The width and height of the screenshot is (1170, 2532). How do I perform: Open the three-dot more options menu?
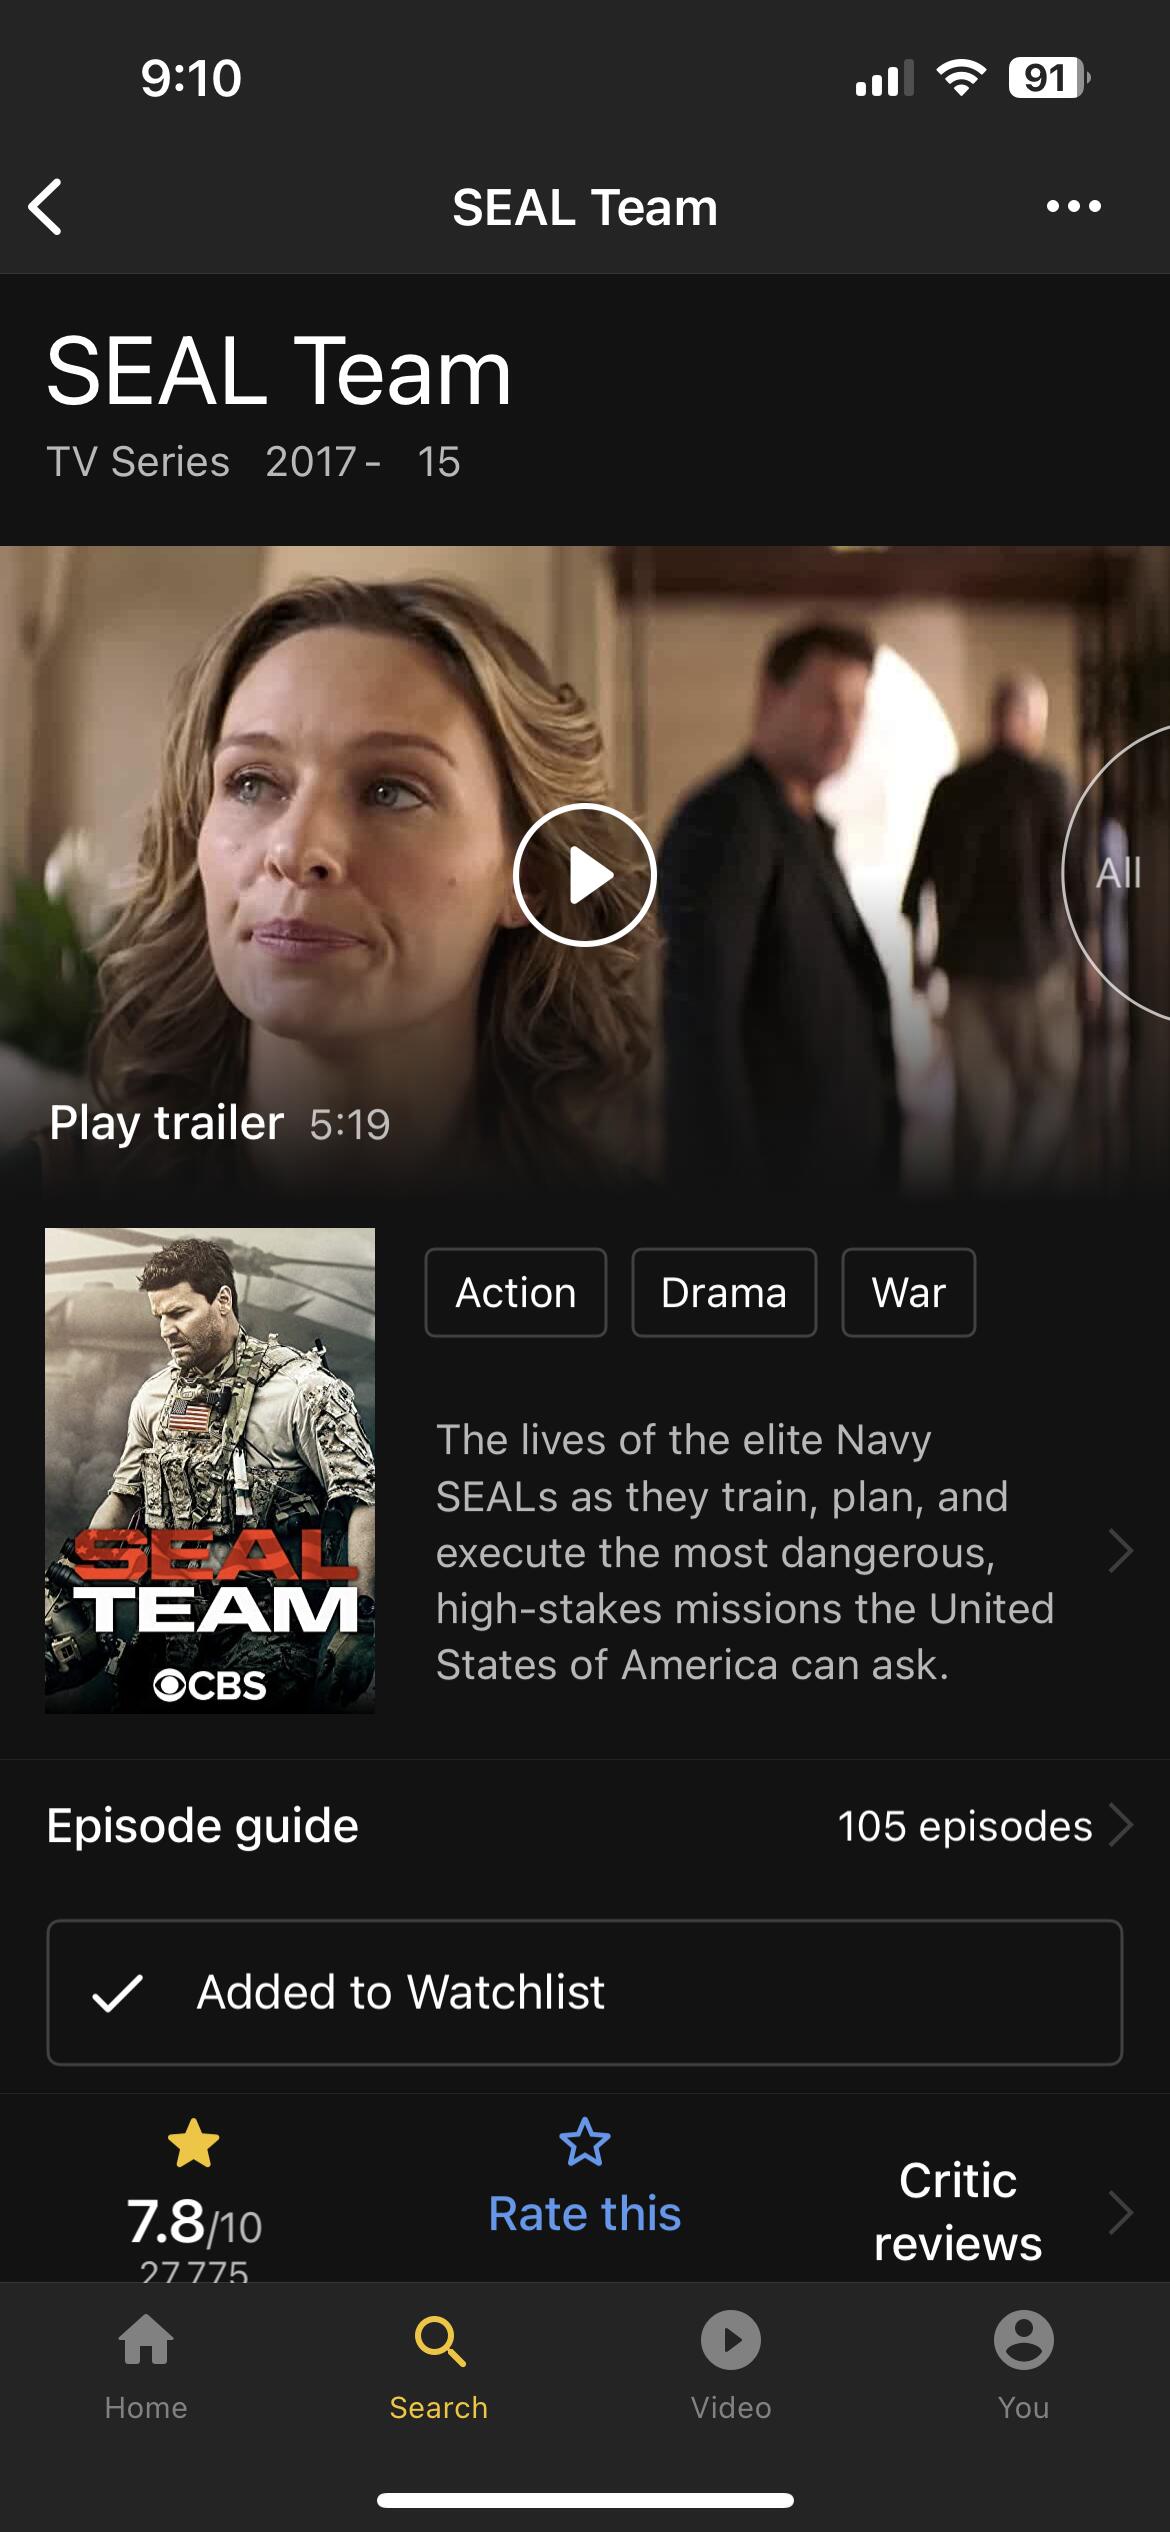1073,207
